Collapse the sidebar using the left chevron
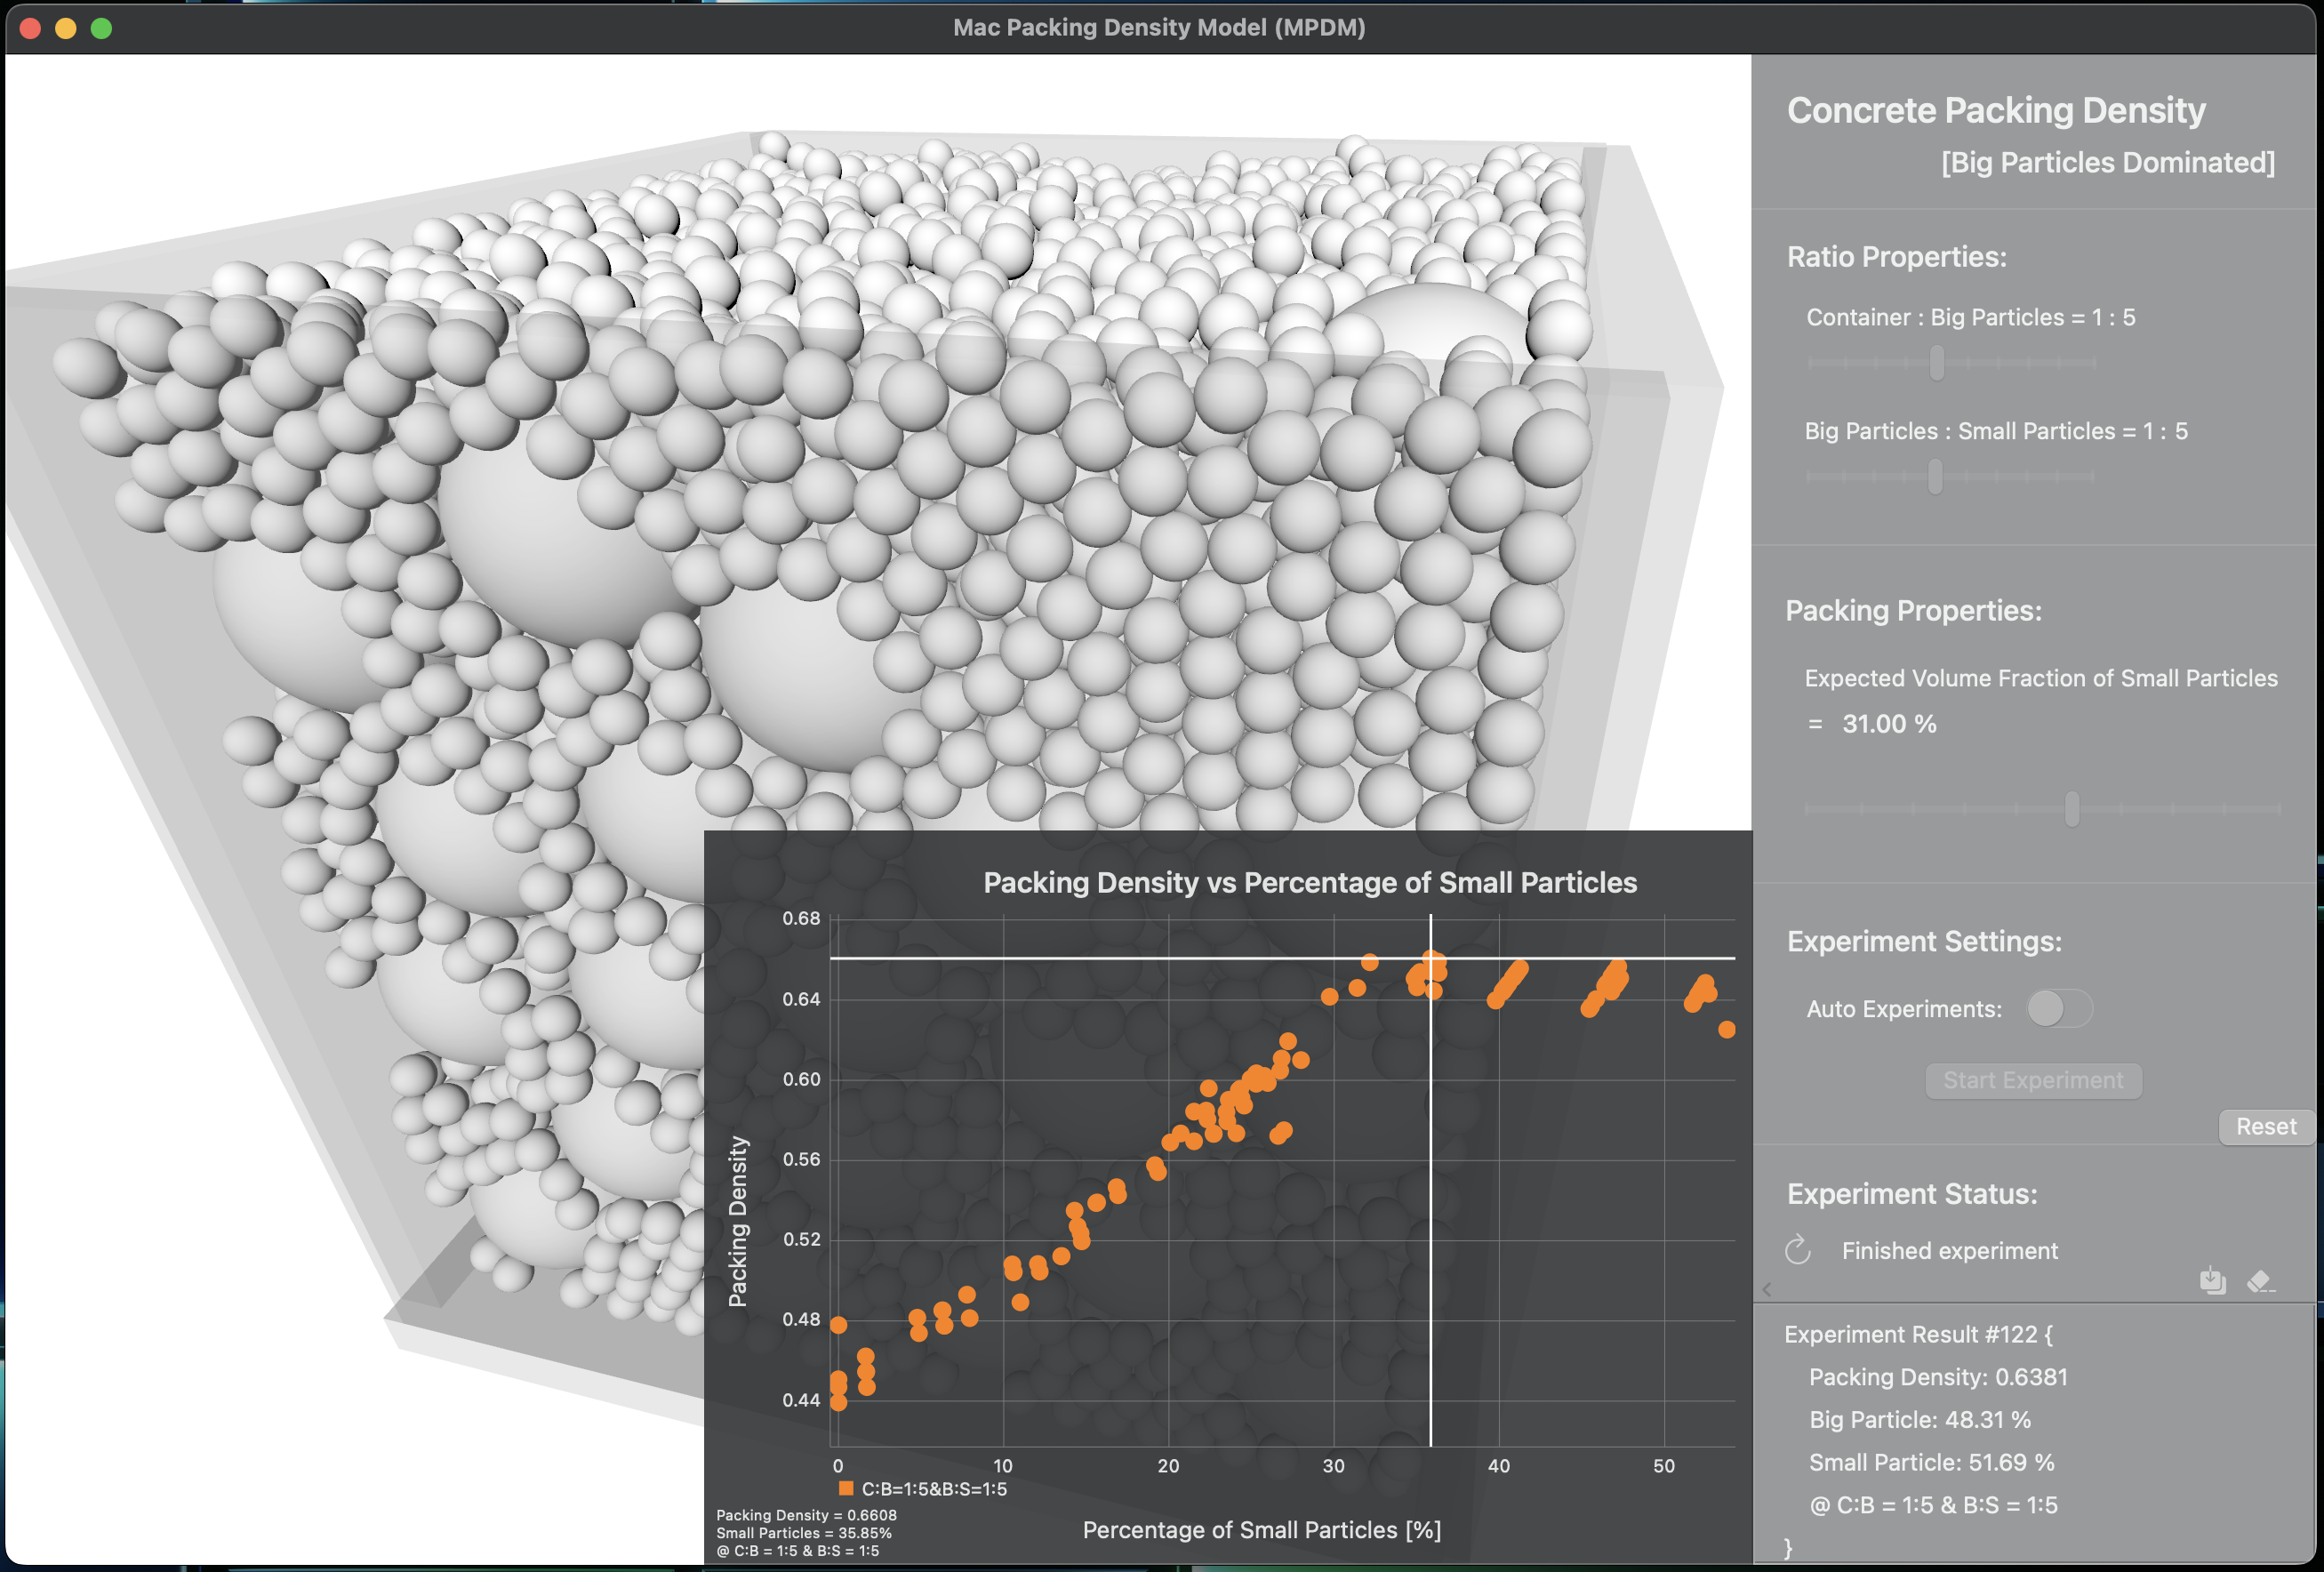 pos(1766,1290)
